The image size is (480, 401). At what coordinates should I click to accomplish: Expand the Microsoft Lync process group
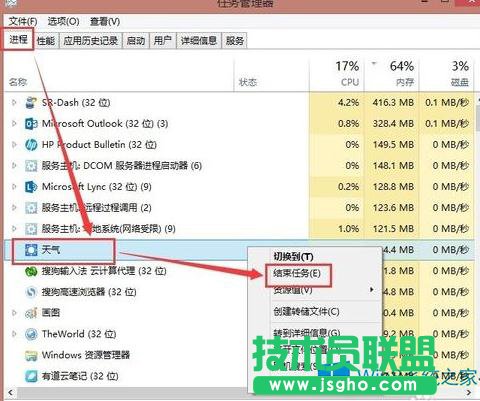click(x=14, y=186)
